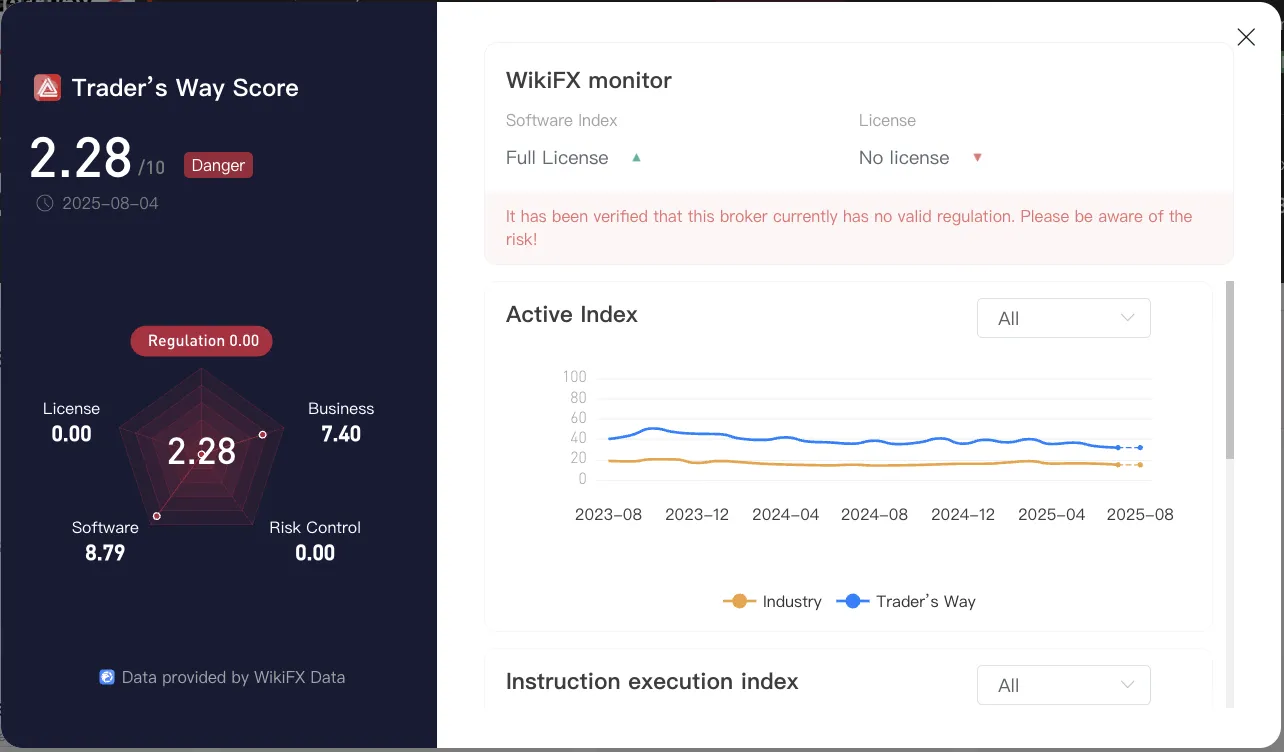Image resolution: width=1284 pixels, height=752 pixels.
Task: Click the last blue data point on chart
Action: pyautogui.click(x=1140, y=447)
